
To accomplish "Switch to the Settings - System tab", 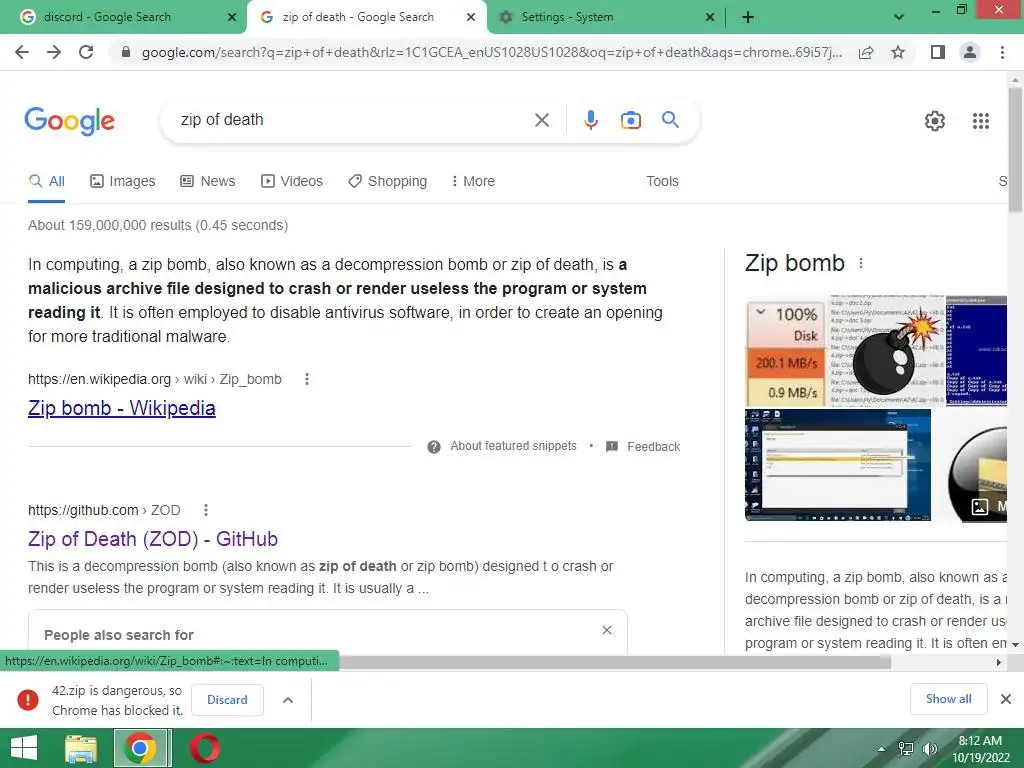I will pyautogui.click(x=604, y=17).
